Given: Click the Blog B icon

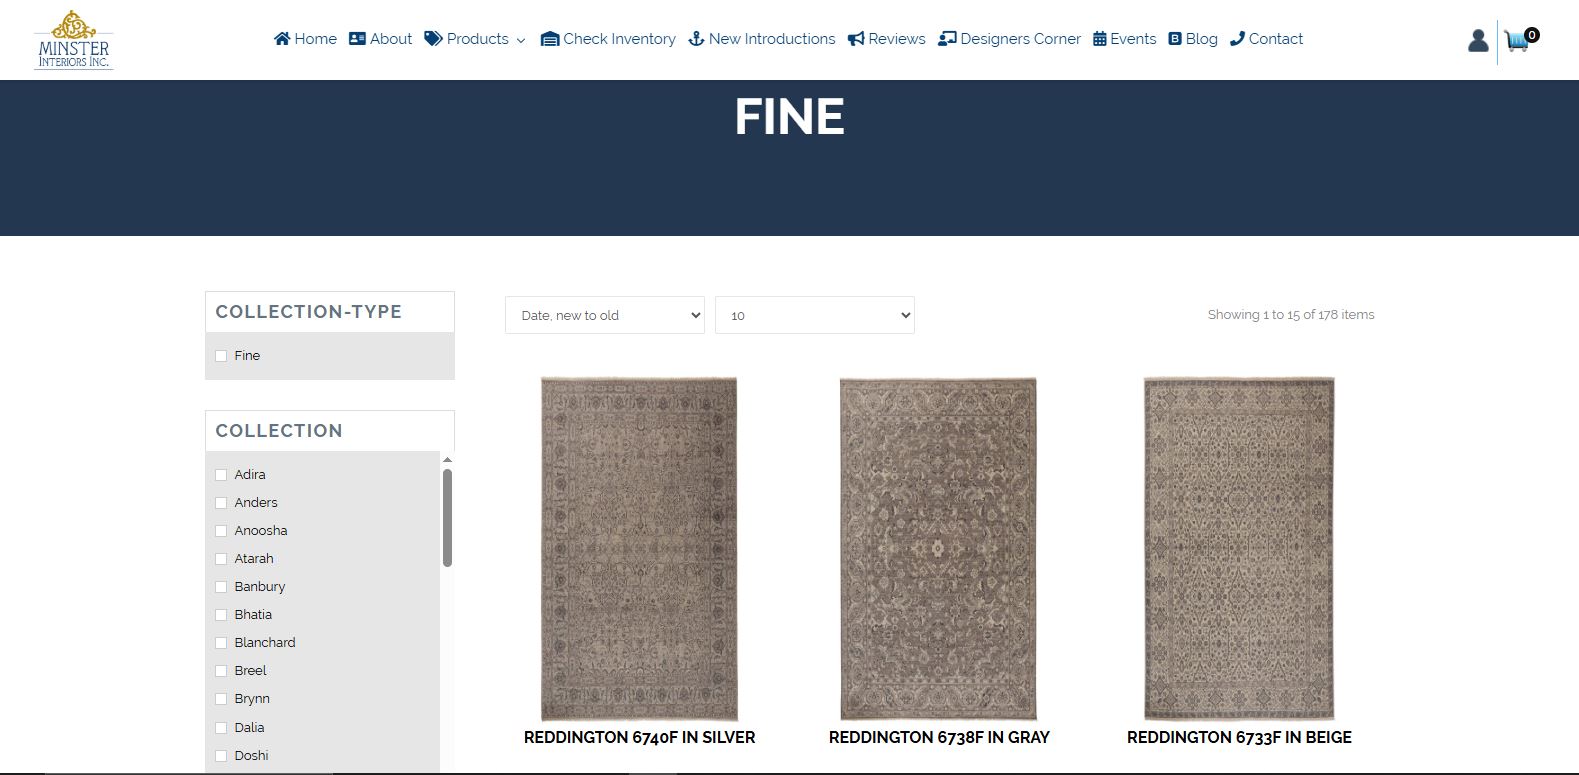Looking at the screenshot, I should click(1175, 39).
